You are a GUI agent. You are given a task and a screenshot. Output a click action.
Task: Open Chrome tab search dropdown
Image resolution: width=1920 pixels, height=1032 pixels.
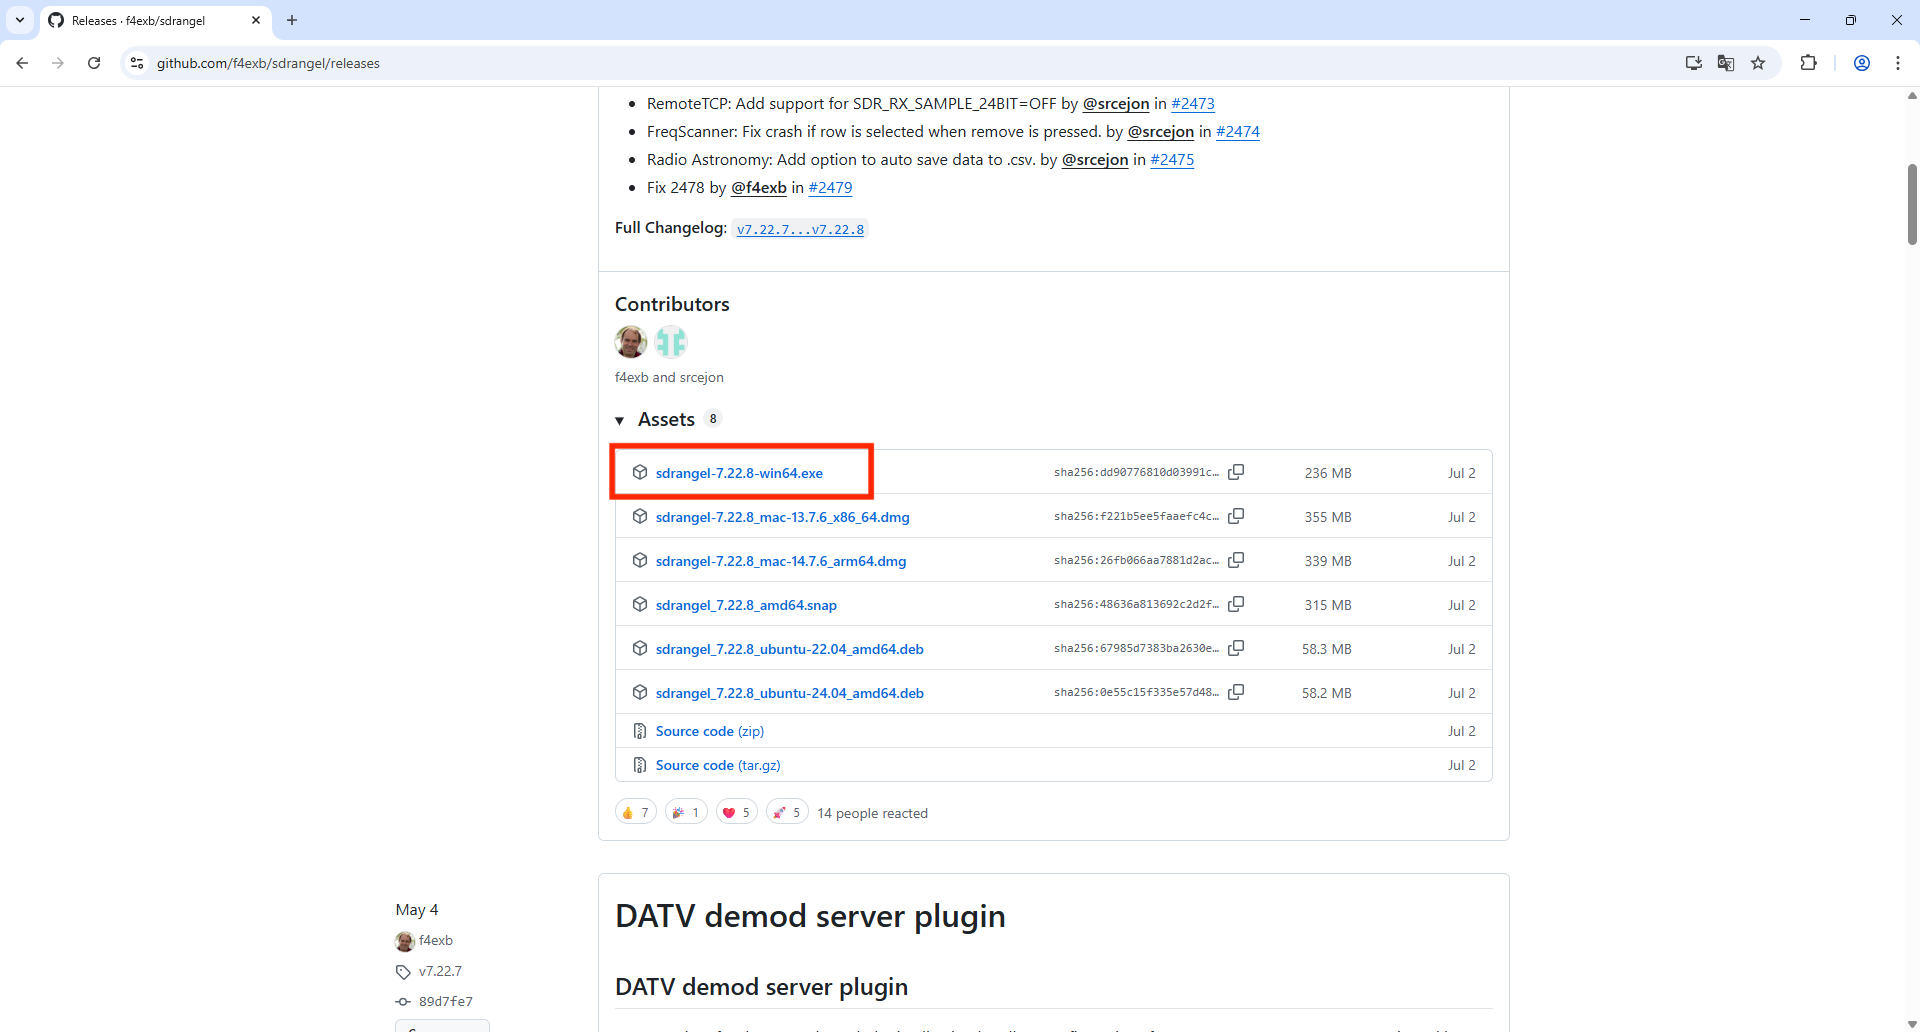click(20, 20)
